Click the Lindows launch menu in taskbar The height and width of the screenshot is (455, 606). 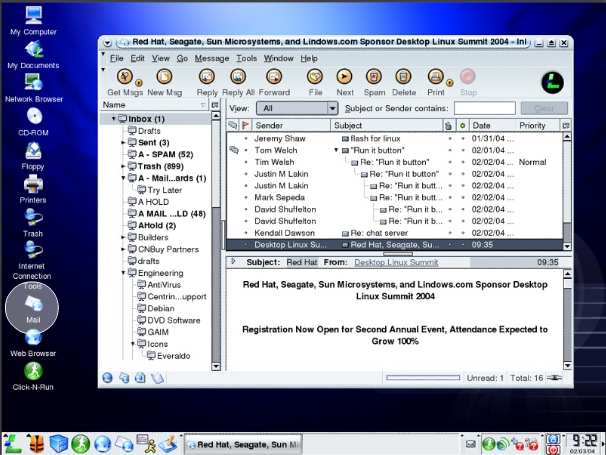click(x=12, y=444)
